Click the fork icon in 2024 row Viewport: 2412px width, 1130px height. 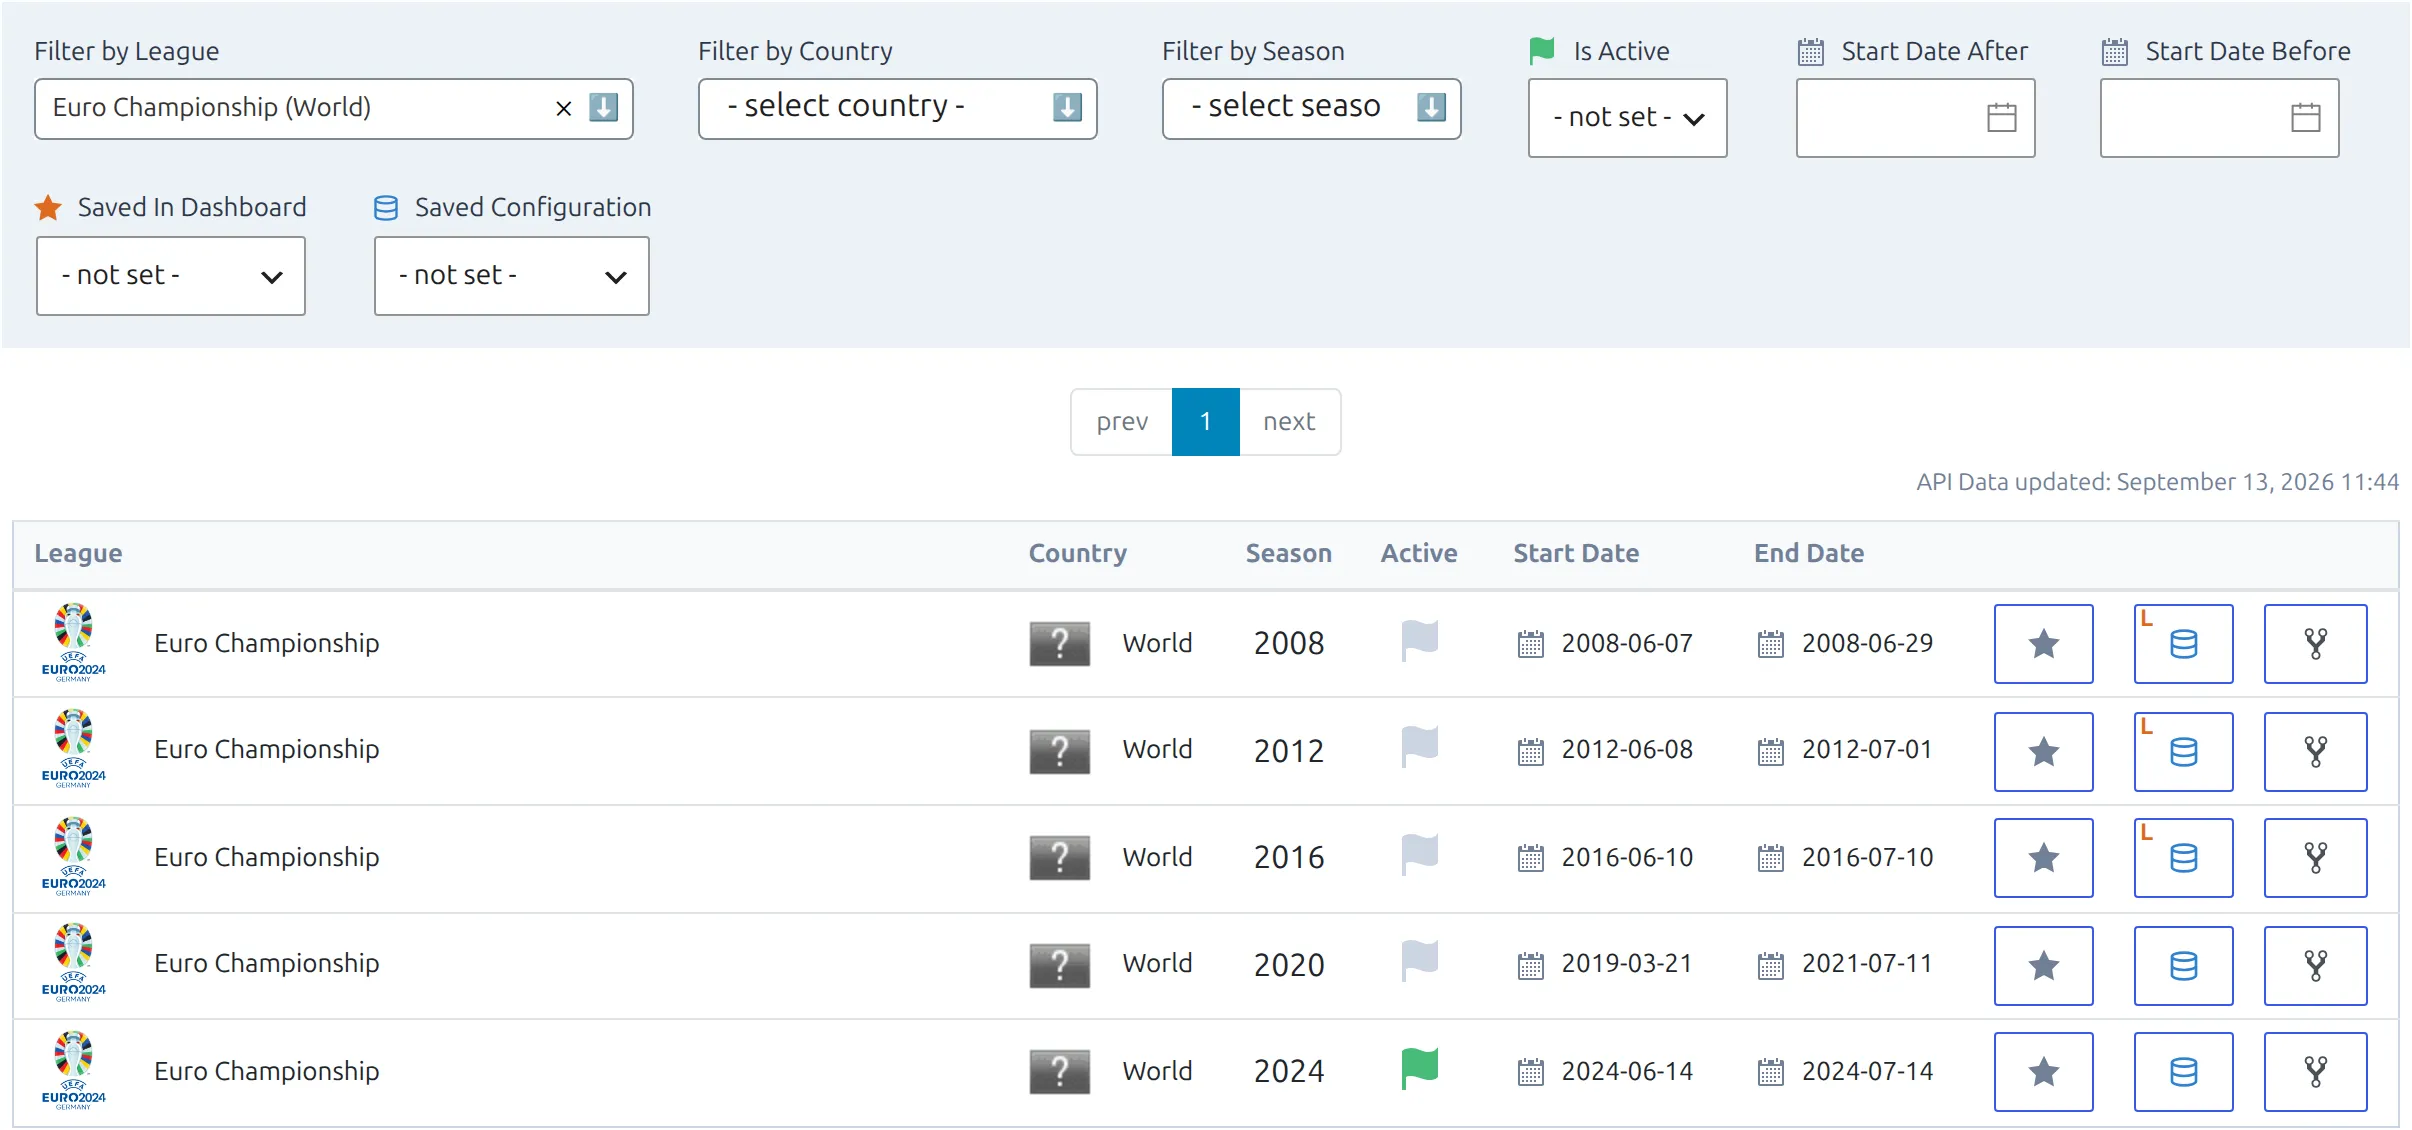pyautogui.click(x=2315, y=1072)
